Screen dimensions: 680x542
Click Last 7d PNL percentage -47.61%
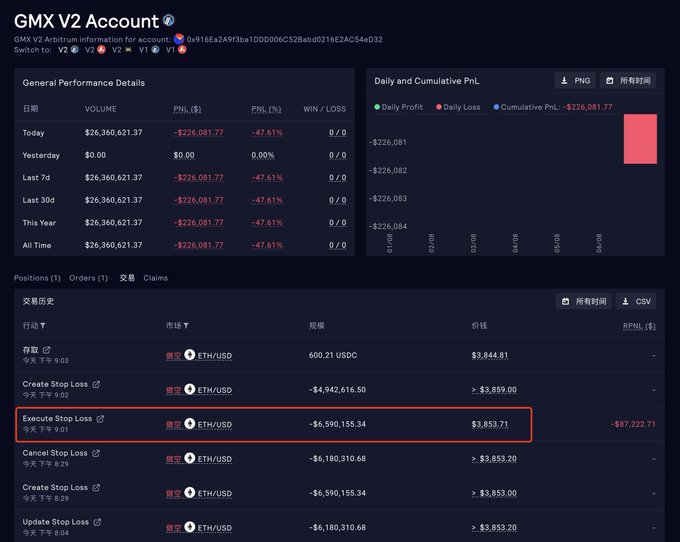coord(267,177)
